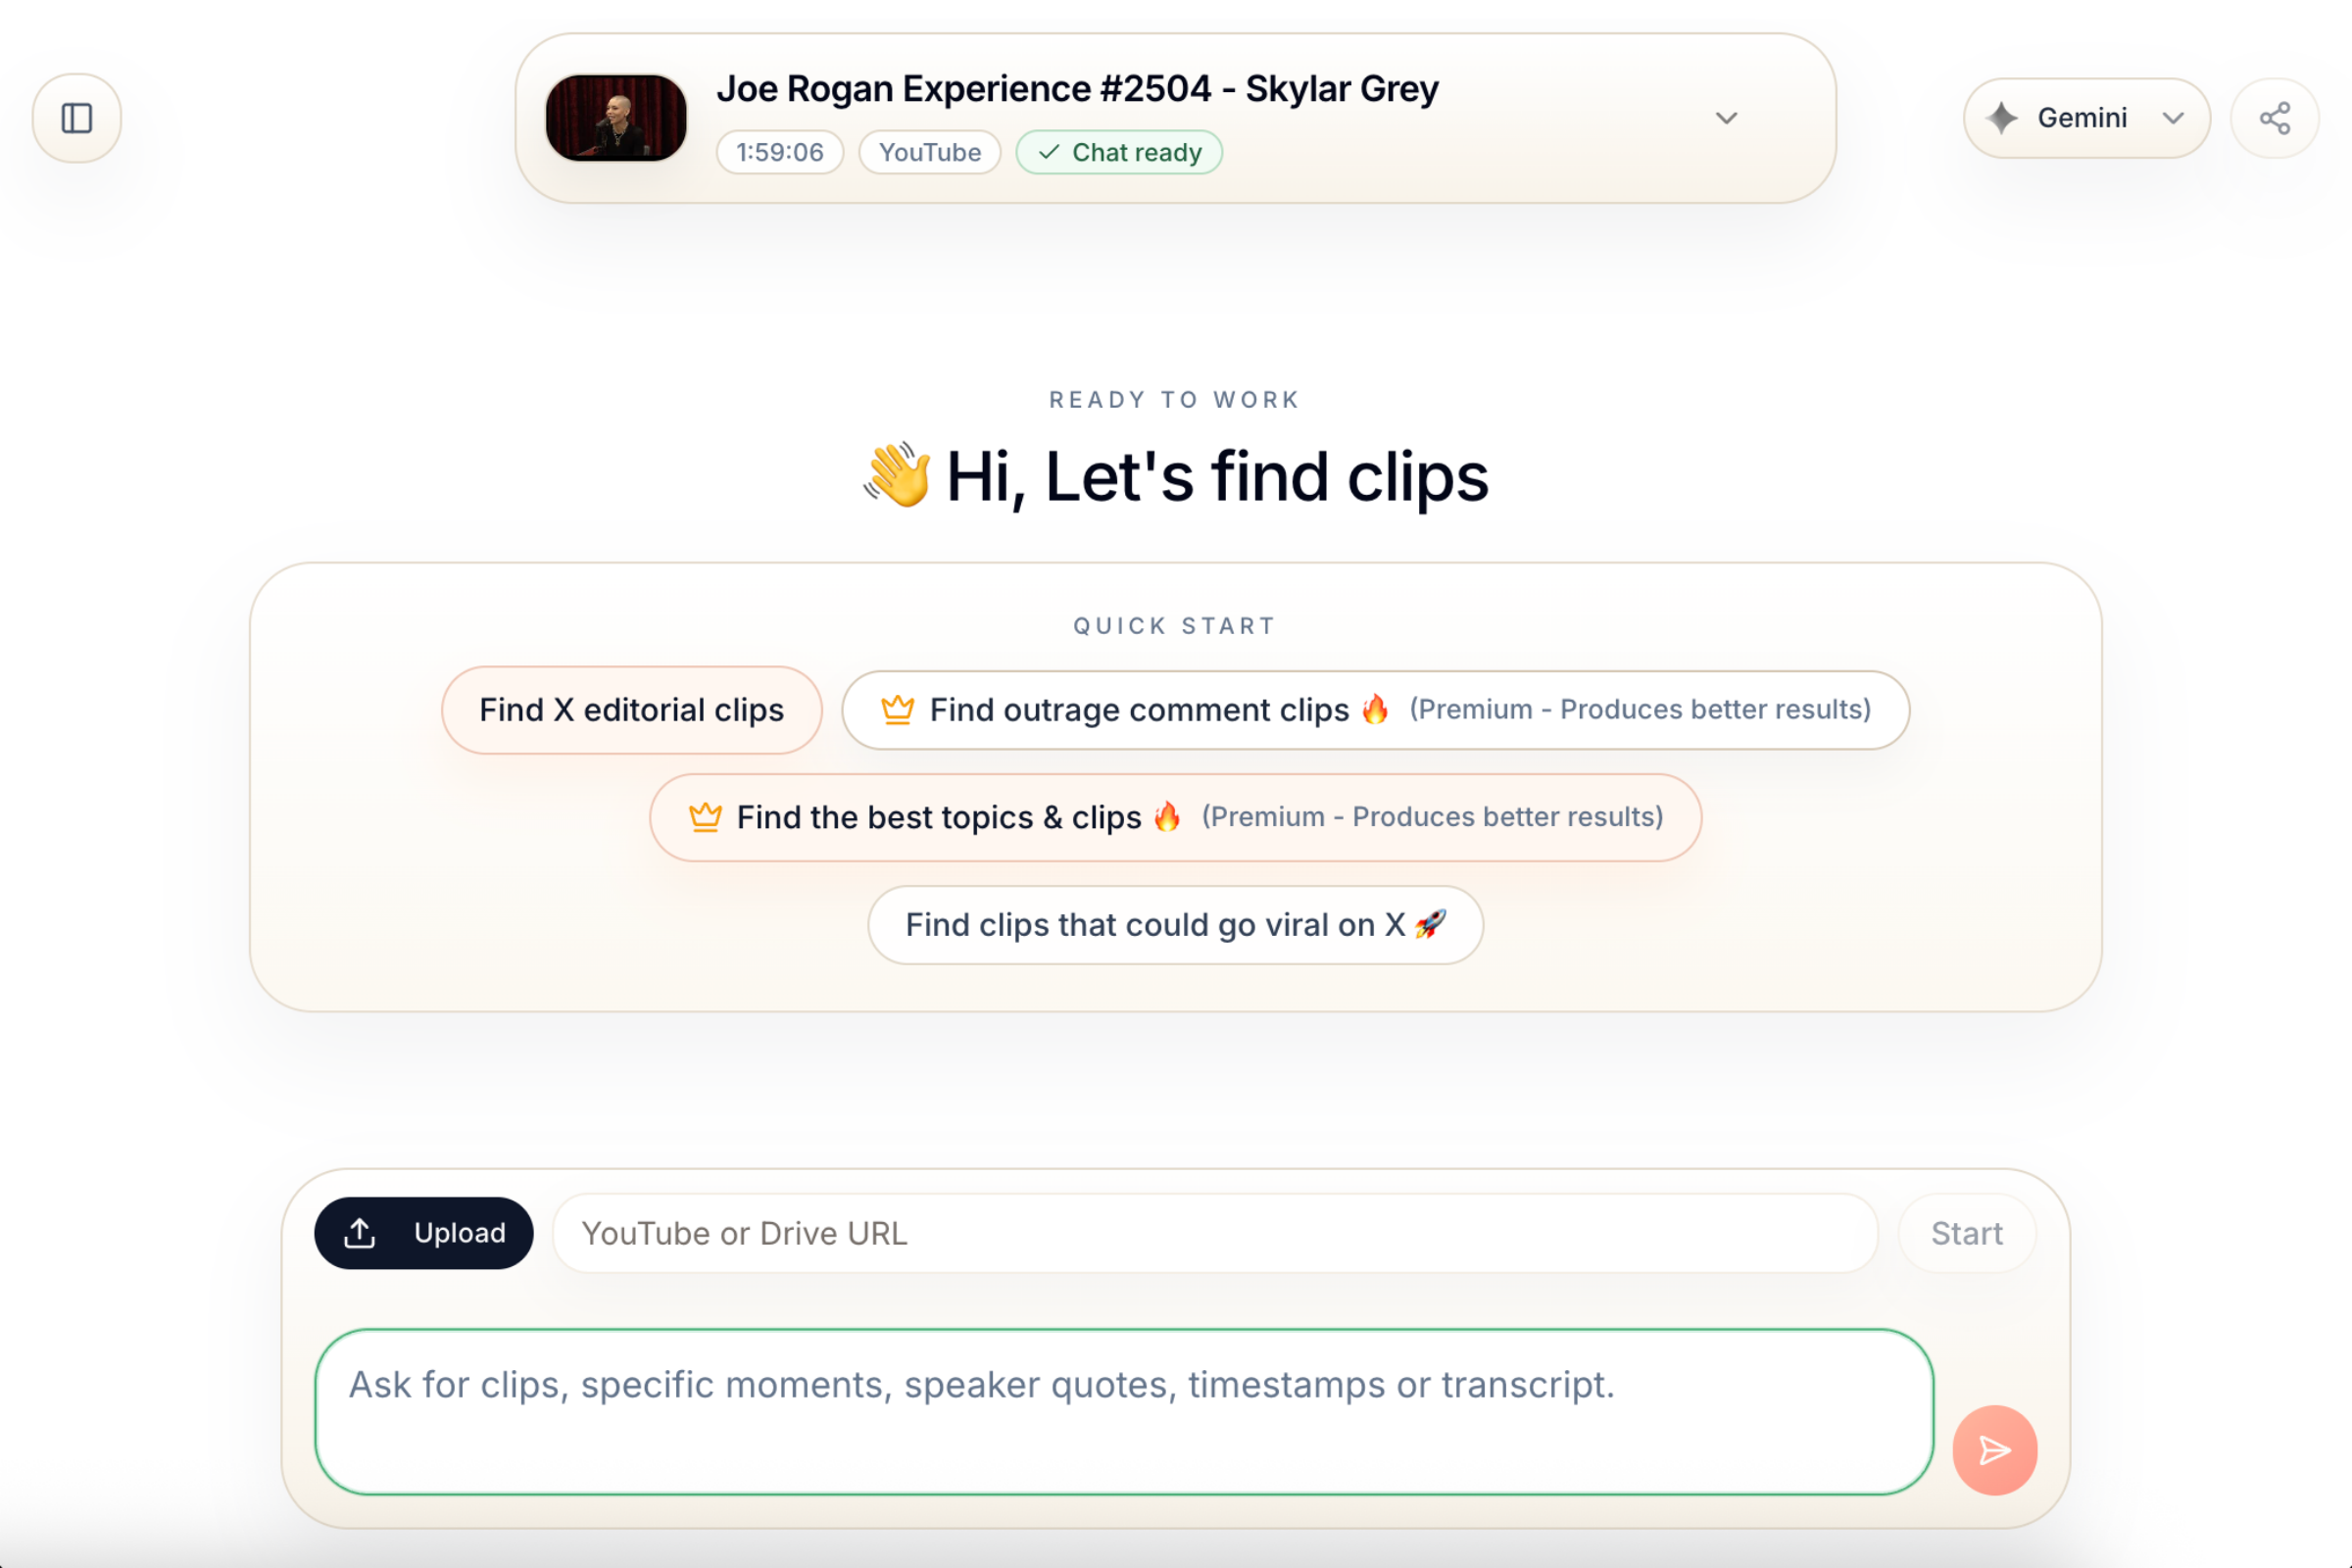Image resolution: width=2352 pixels, height=1568 pixels.
Task: Click fire emoji beside outrage comment clips
Action: 1376,708
